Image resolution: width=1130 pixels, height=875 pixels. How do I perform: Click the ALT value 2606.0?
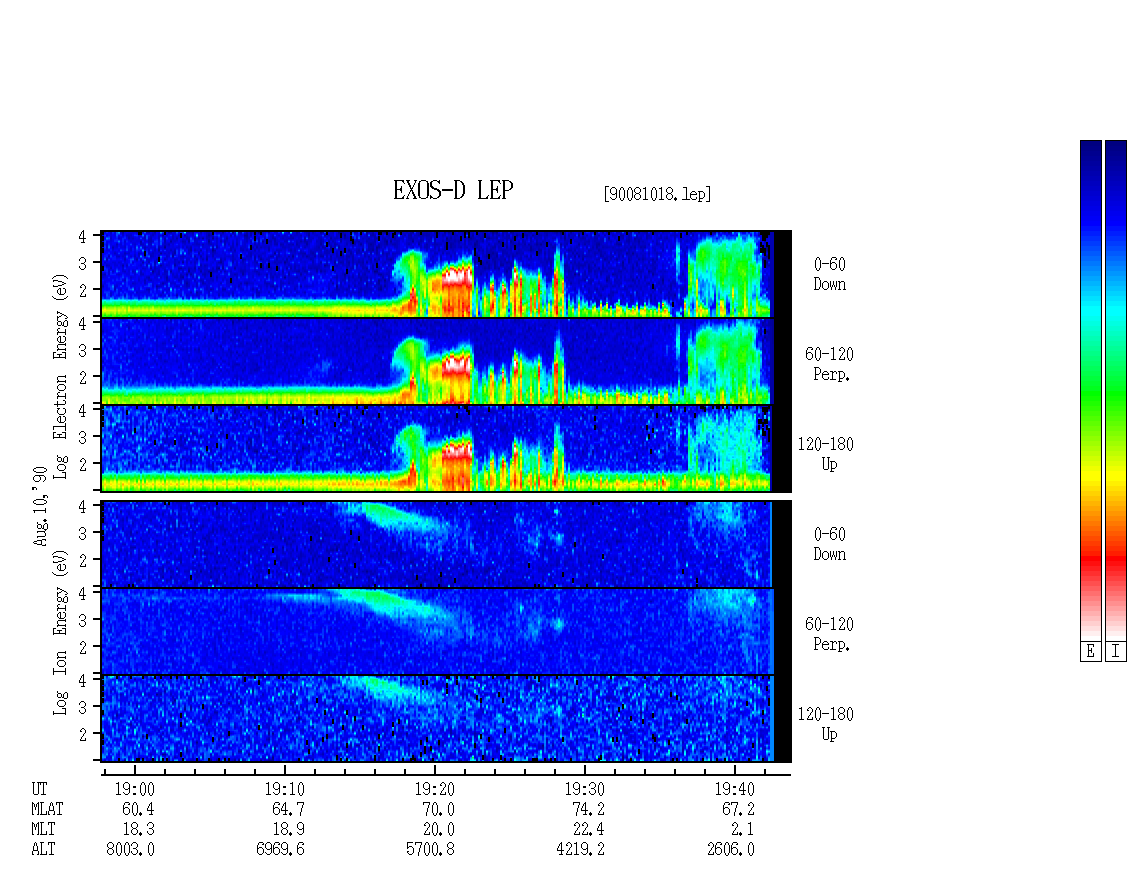coord(731,850)
